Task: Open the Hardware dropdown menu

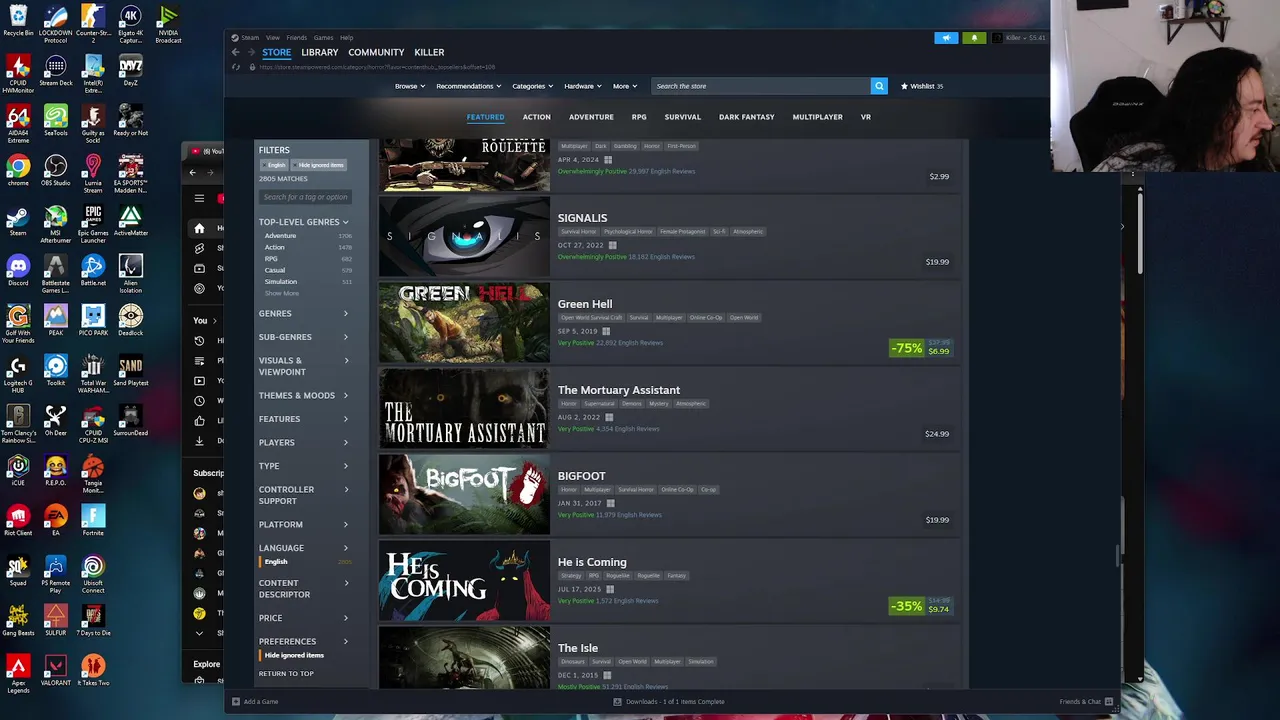Action: tap(583, 86)
